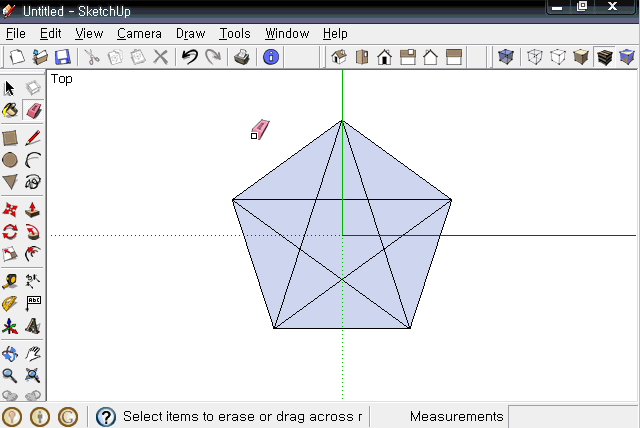Enable Shaded With Textures style icon

[x=604, y=57]
